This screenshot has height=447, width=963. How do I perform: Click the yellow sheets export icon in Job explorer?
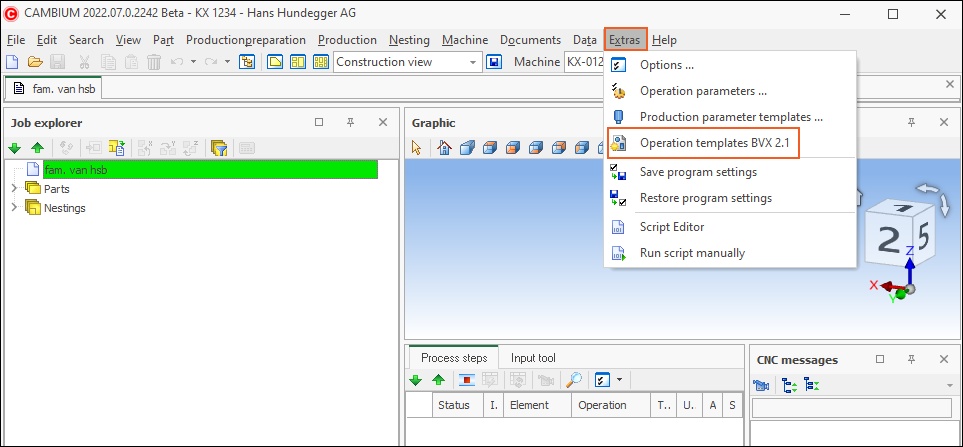click(117, 148)
